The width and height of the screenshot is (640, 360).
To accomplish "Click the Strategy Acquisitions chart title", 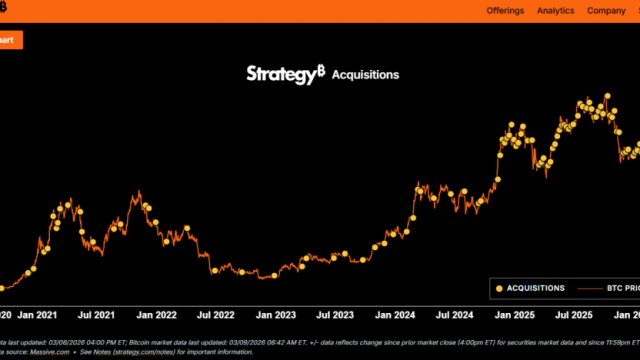I will click(x=322, y=74).
